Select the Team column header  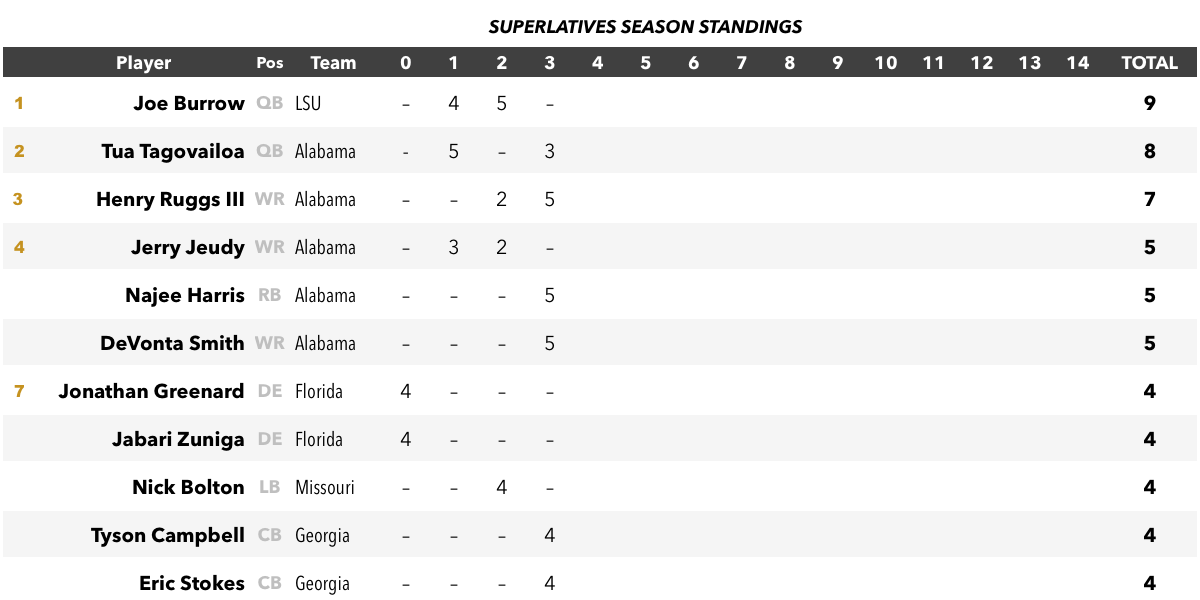[333, 63]
